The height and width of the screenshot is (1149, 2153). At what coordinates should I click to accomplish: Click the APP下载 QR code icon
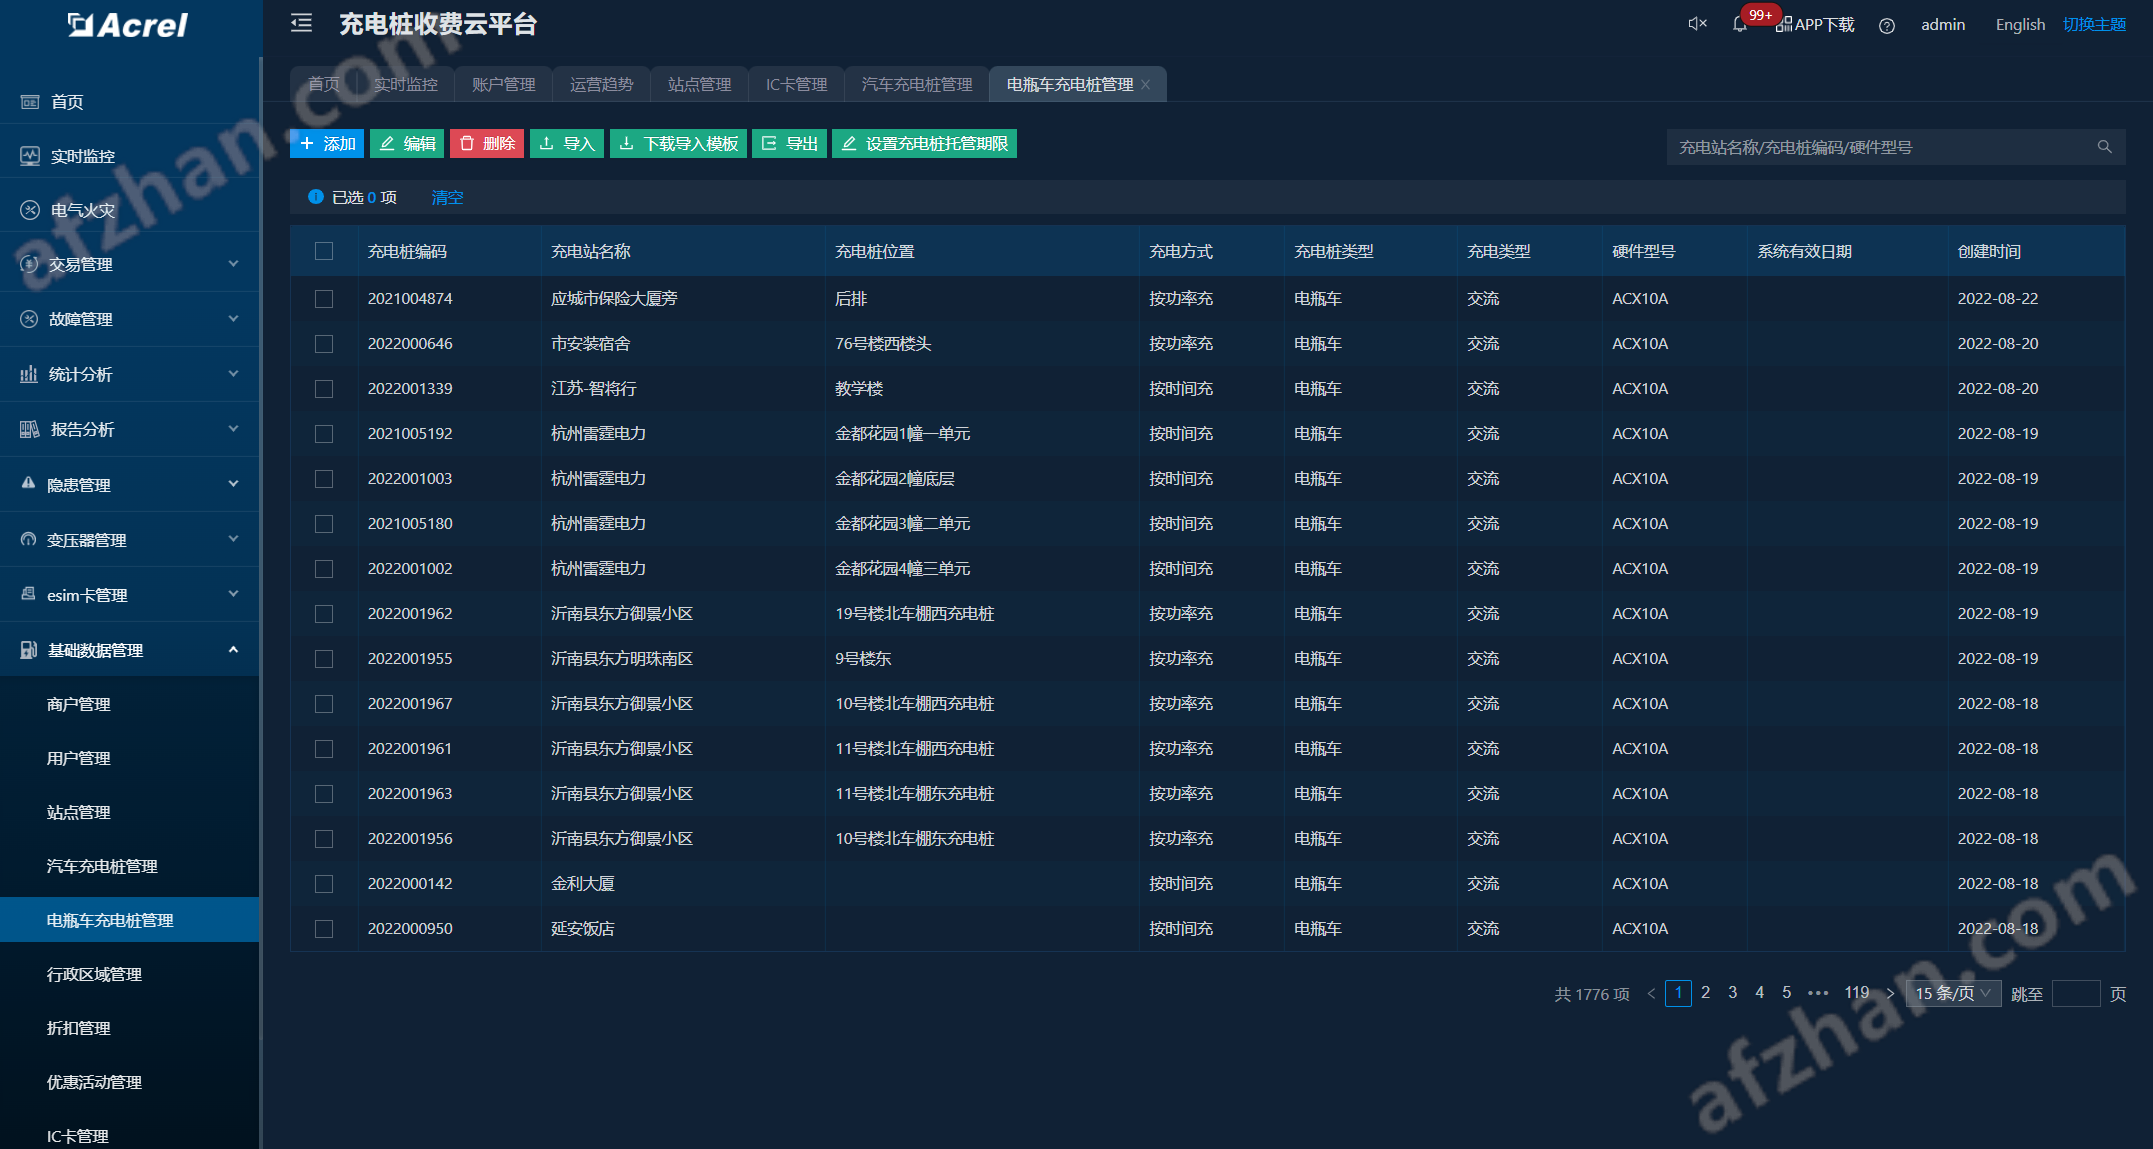(1783, 25)
